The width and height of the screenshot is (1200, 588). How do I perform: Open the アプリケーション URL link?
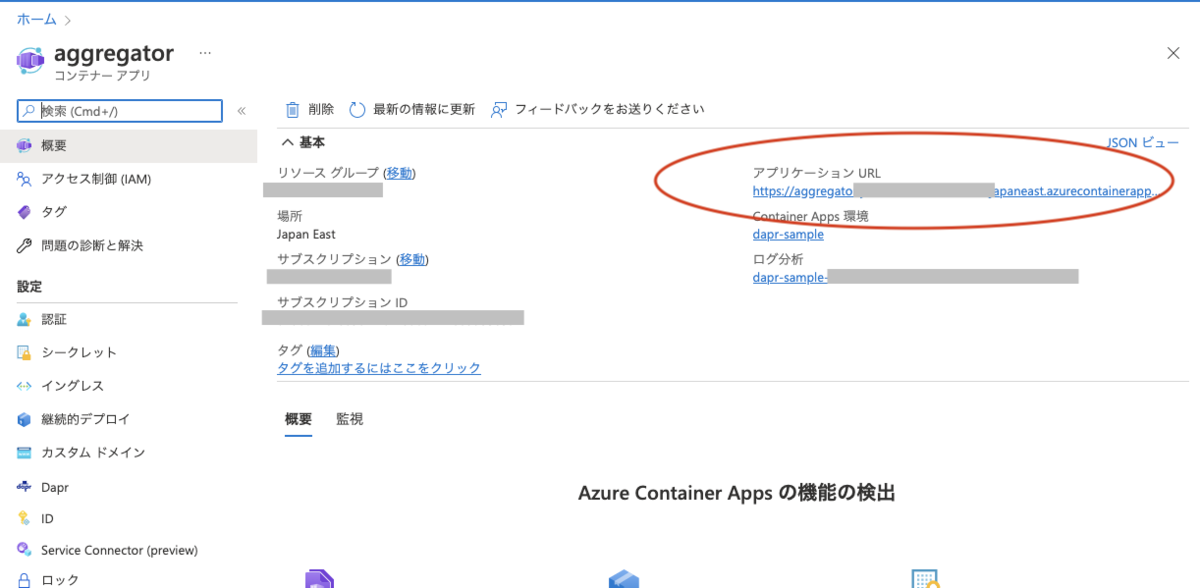[x=957, y=190]
